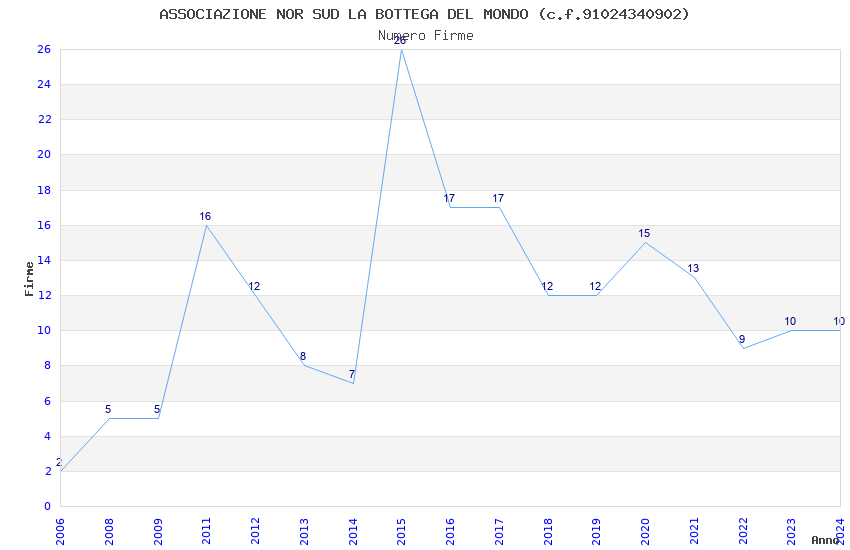Click the 'Firme' y-axis label

(x=29, y=279)
